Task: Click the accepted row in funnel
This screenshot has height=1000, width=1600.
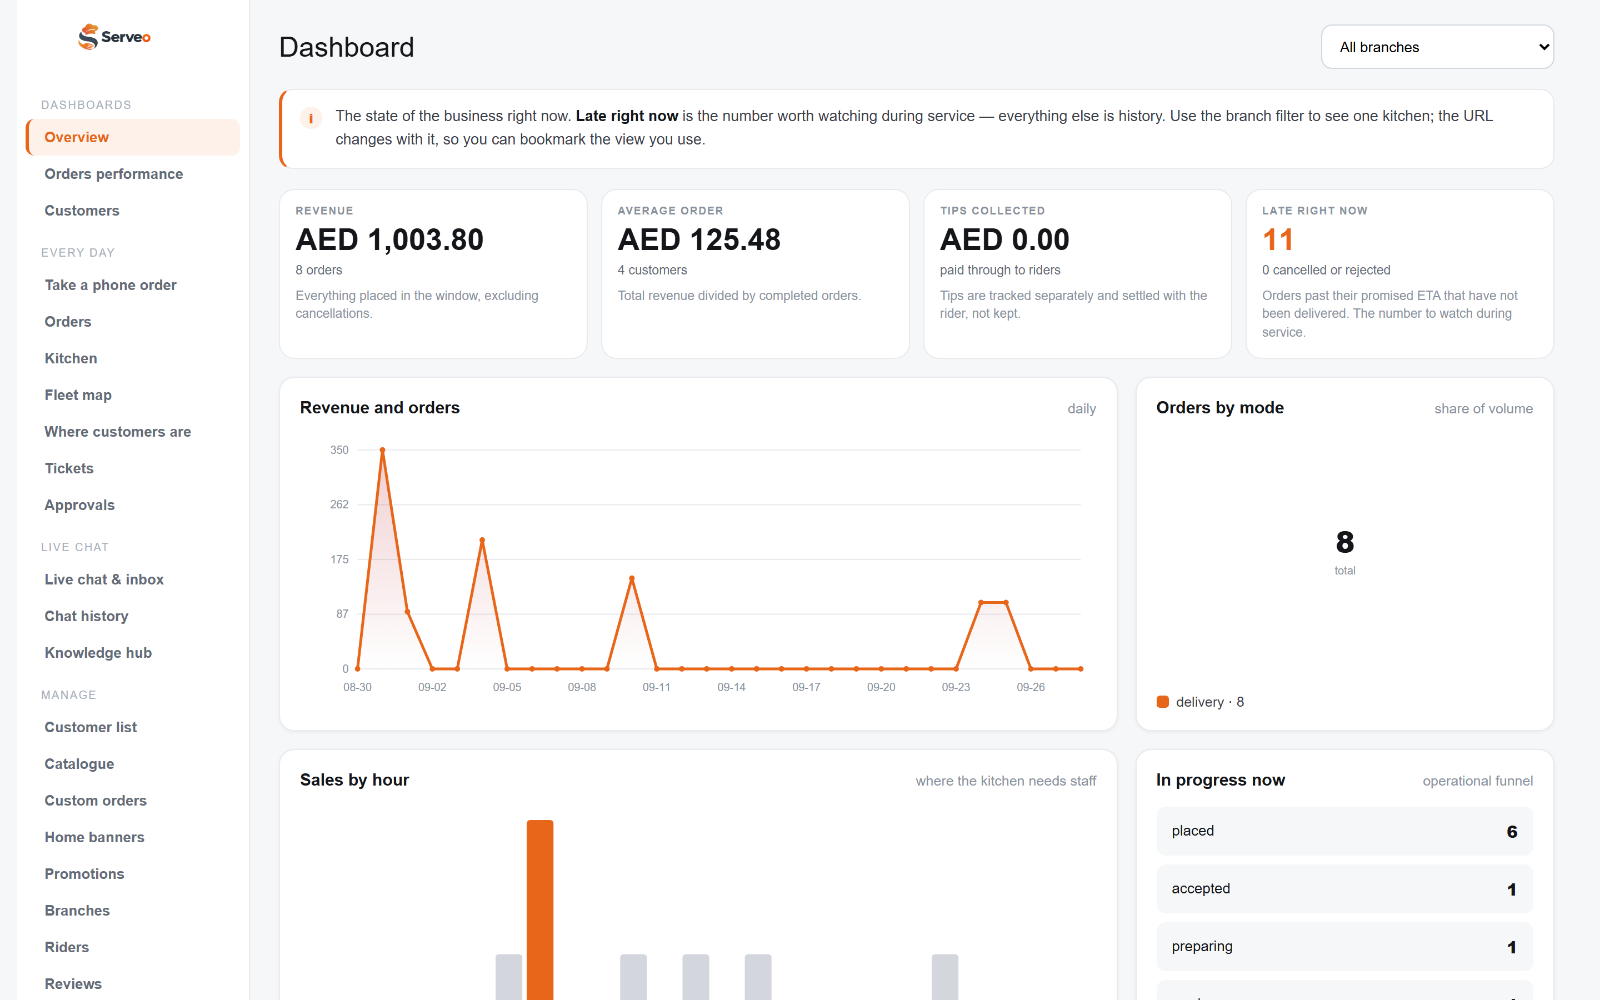Action: click(1345, 889)
